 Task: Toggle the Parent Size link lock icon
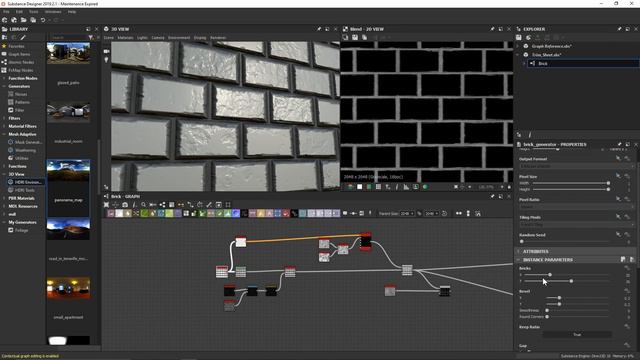tap(420, 213)
